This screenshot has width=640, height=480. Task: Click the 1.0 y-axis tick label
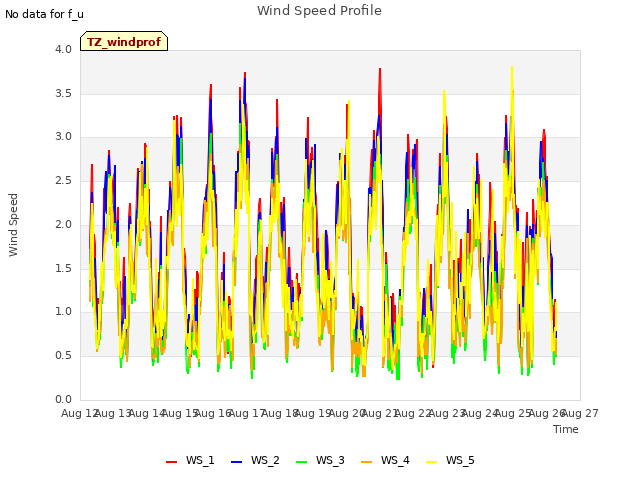point(63,312)
